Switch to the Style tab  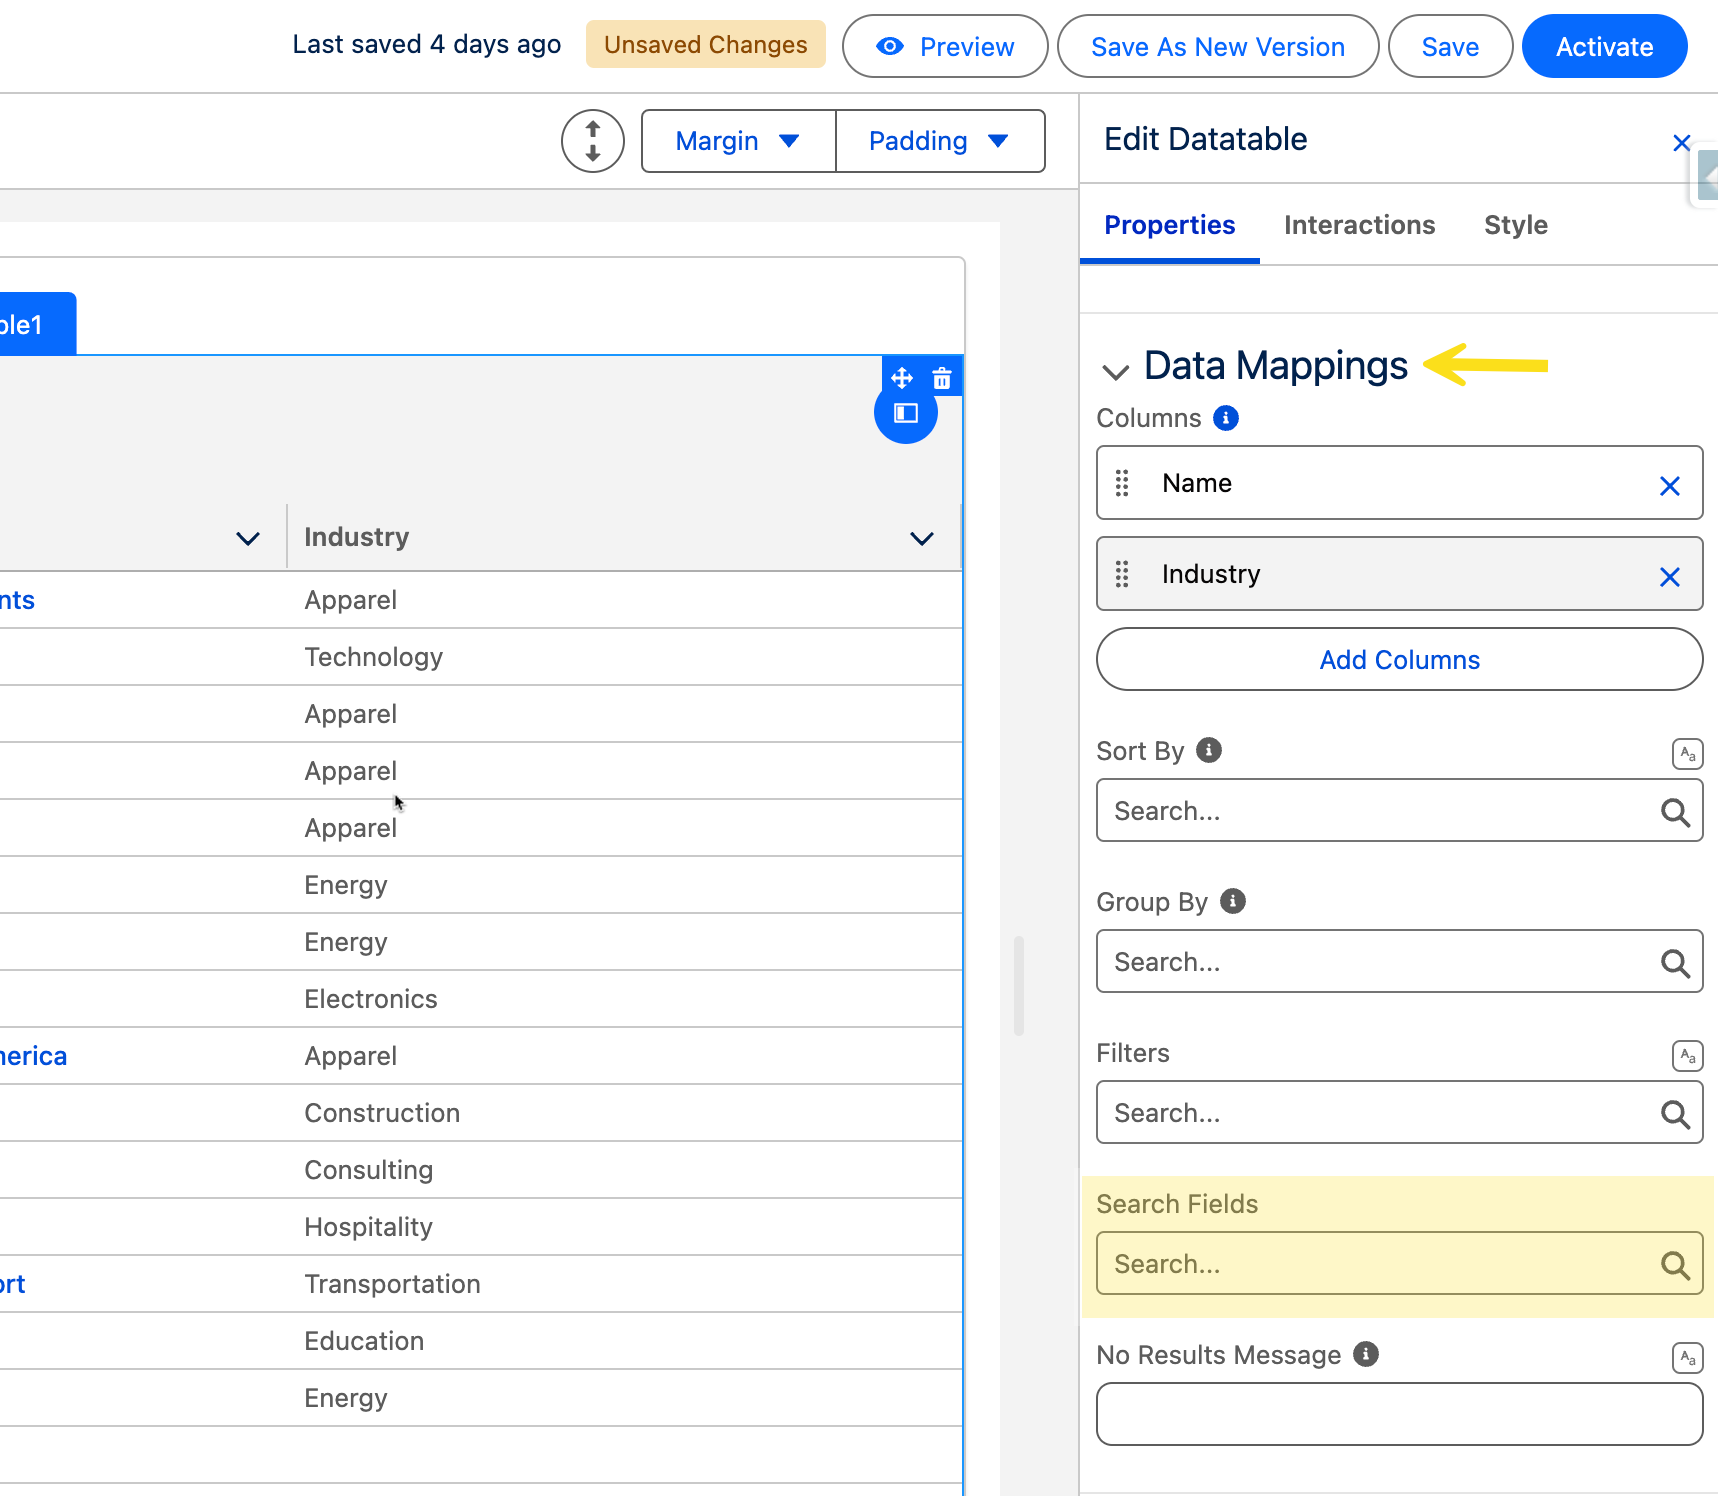point(1515,225)
